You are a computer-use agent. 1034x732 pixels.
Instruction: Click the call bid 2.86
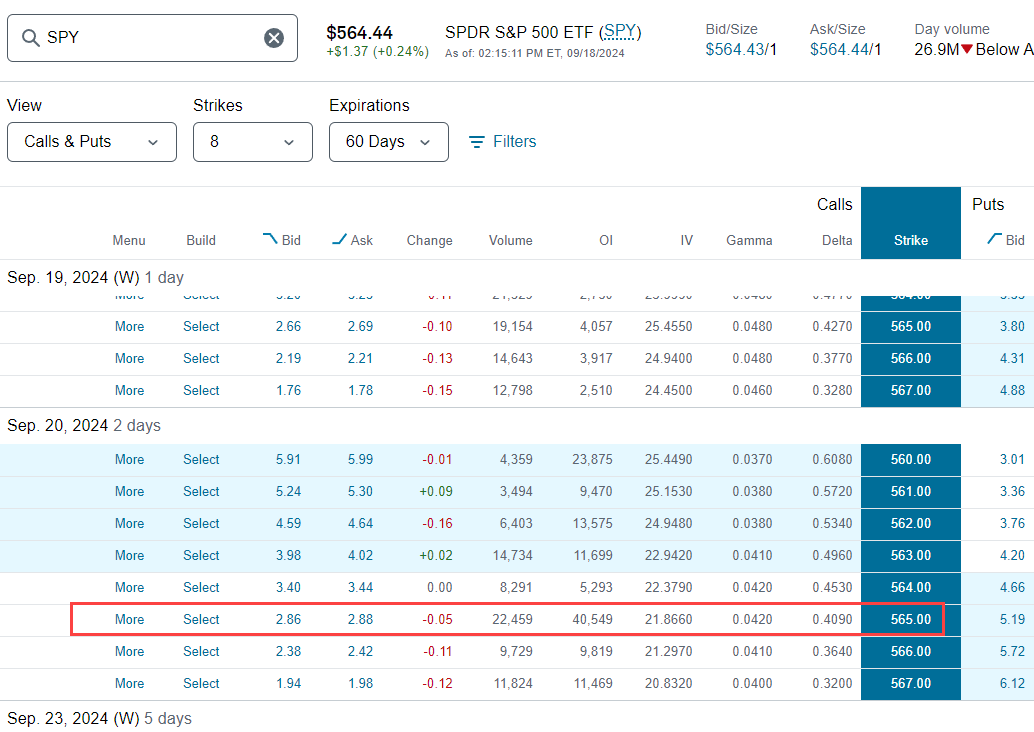click(x=288, y=619)
